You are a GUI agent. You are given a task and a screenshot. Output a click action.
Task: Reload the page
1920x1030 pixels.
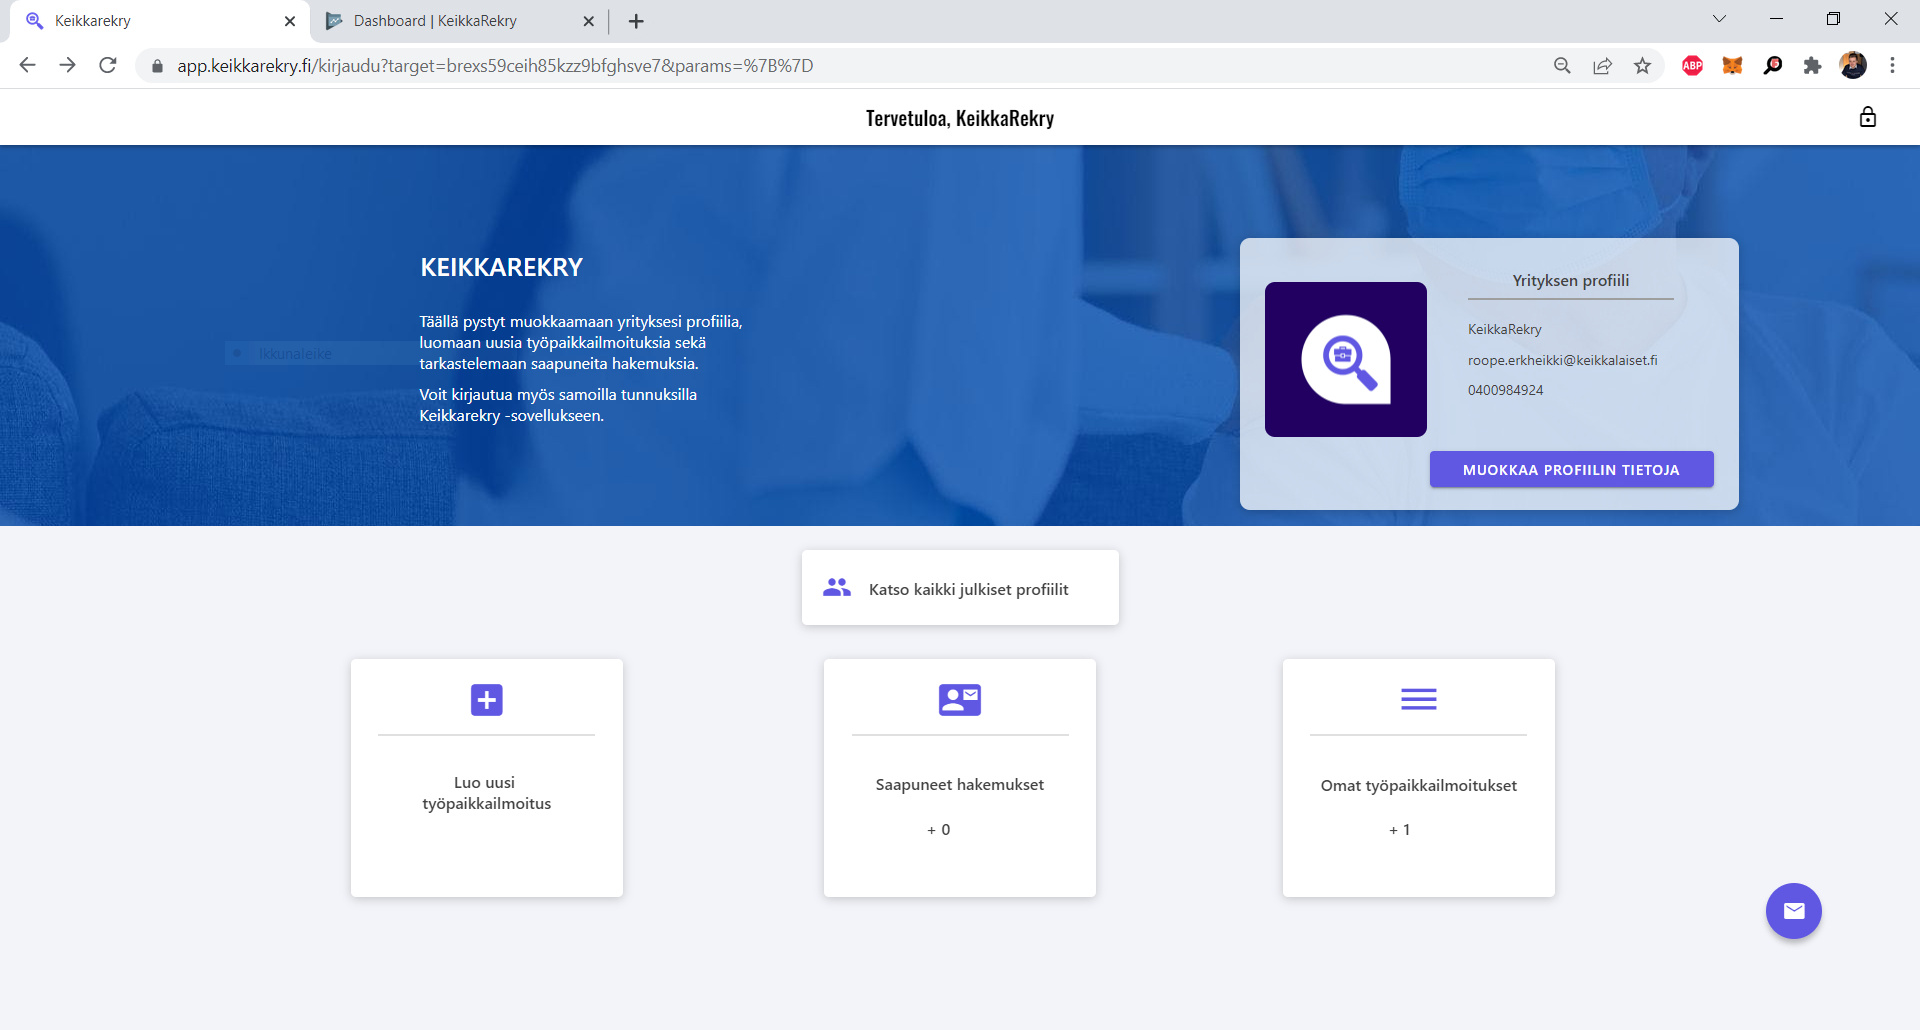[108, 66]
